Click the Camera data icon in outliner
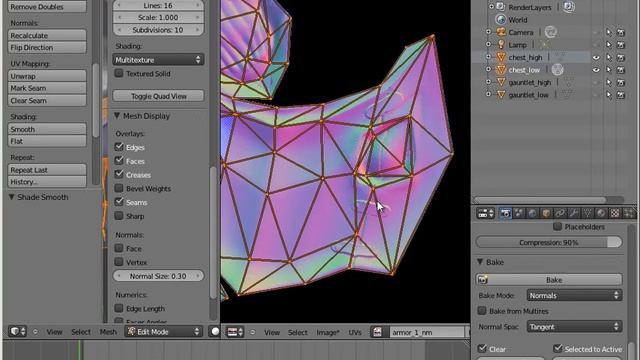This screenshot has height=360, width=640. [x=551, y=32]
